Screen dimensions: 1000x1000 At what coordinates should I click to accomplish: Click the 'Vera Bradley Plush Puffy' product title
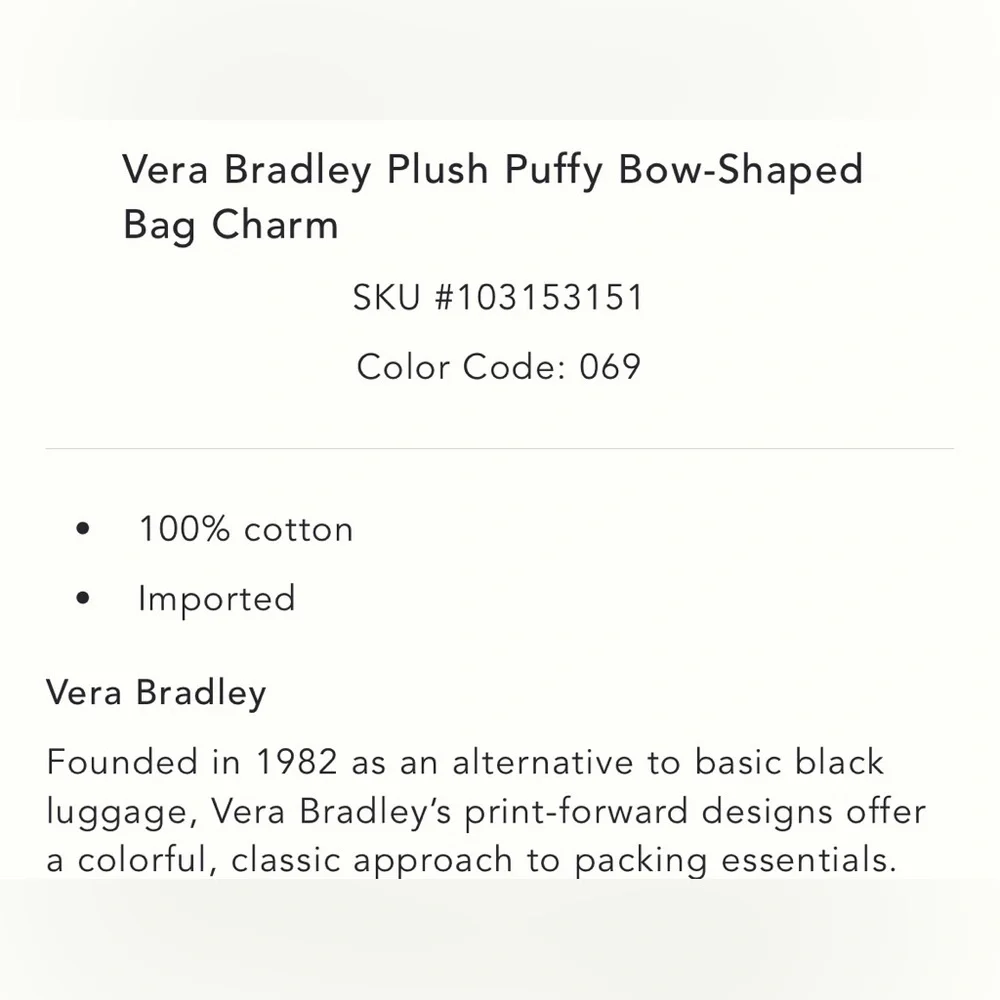click(x=492, y=196)
